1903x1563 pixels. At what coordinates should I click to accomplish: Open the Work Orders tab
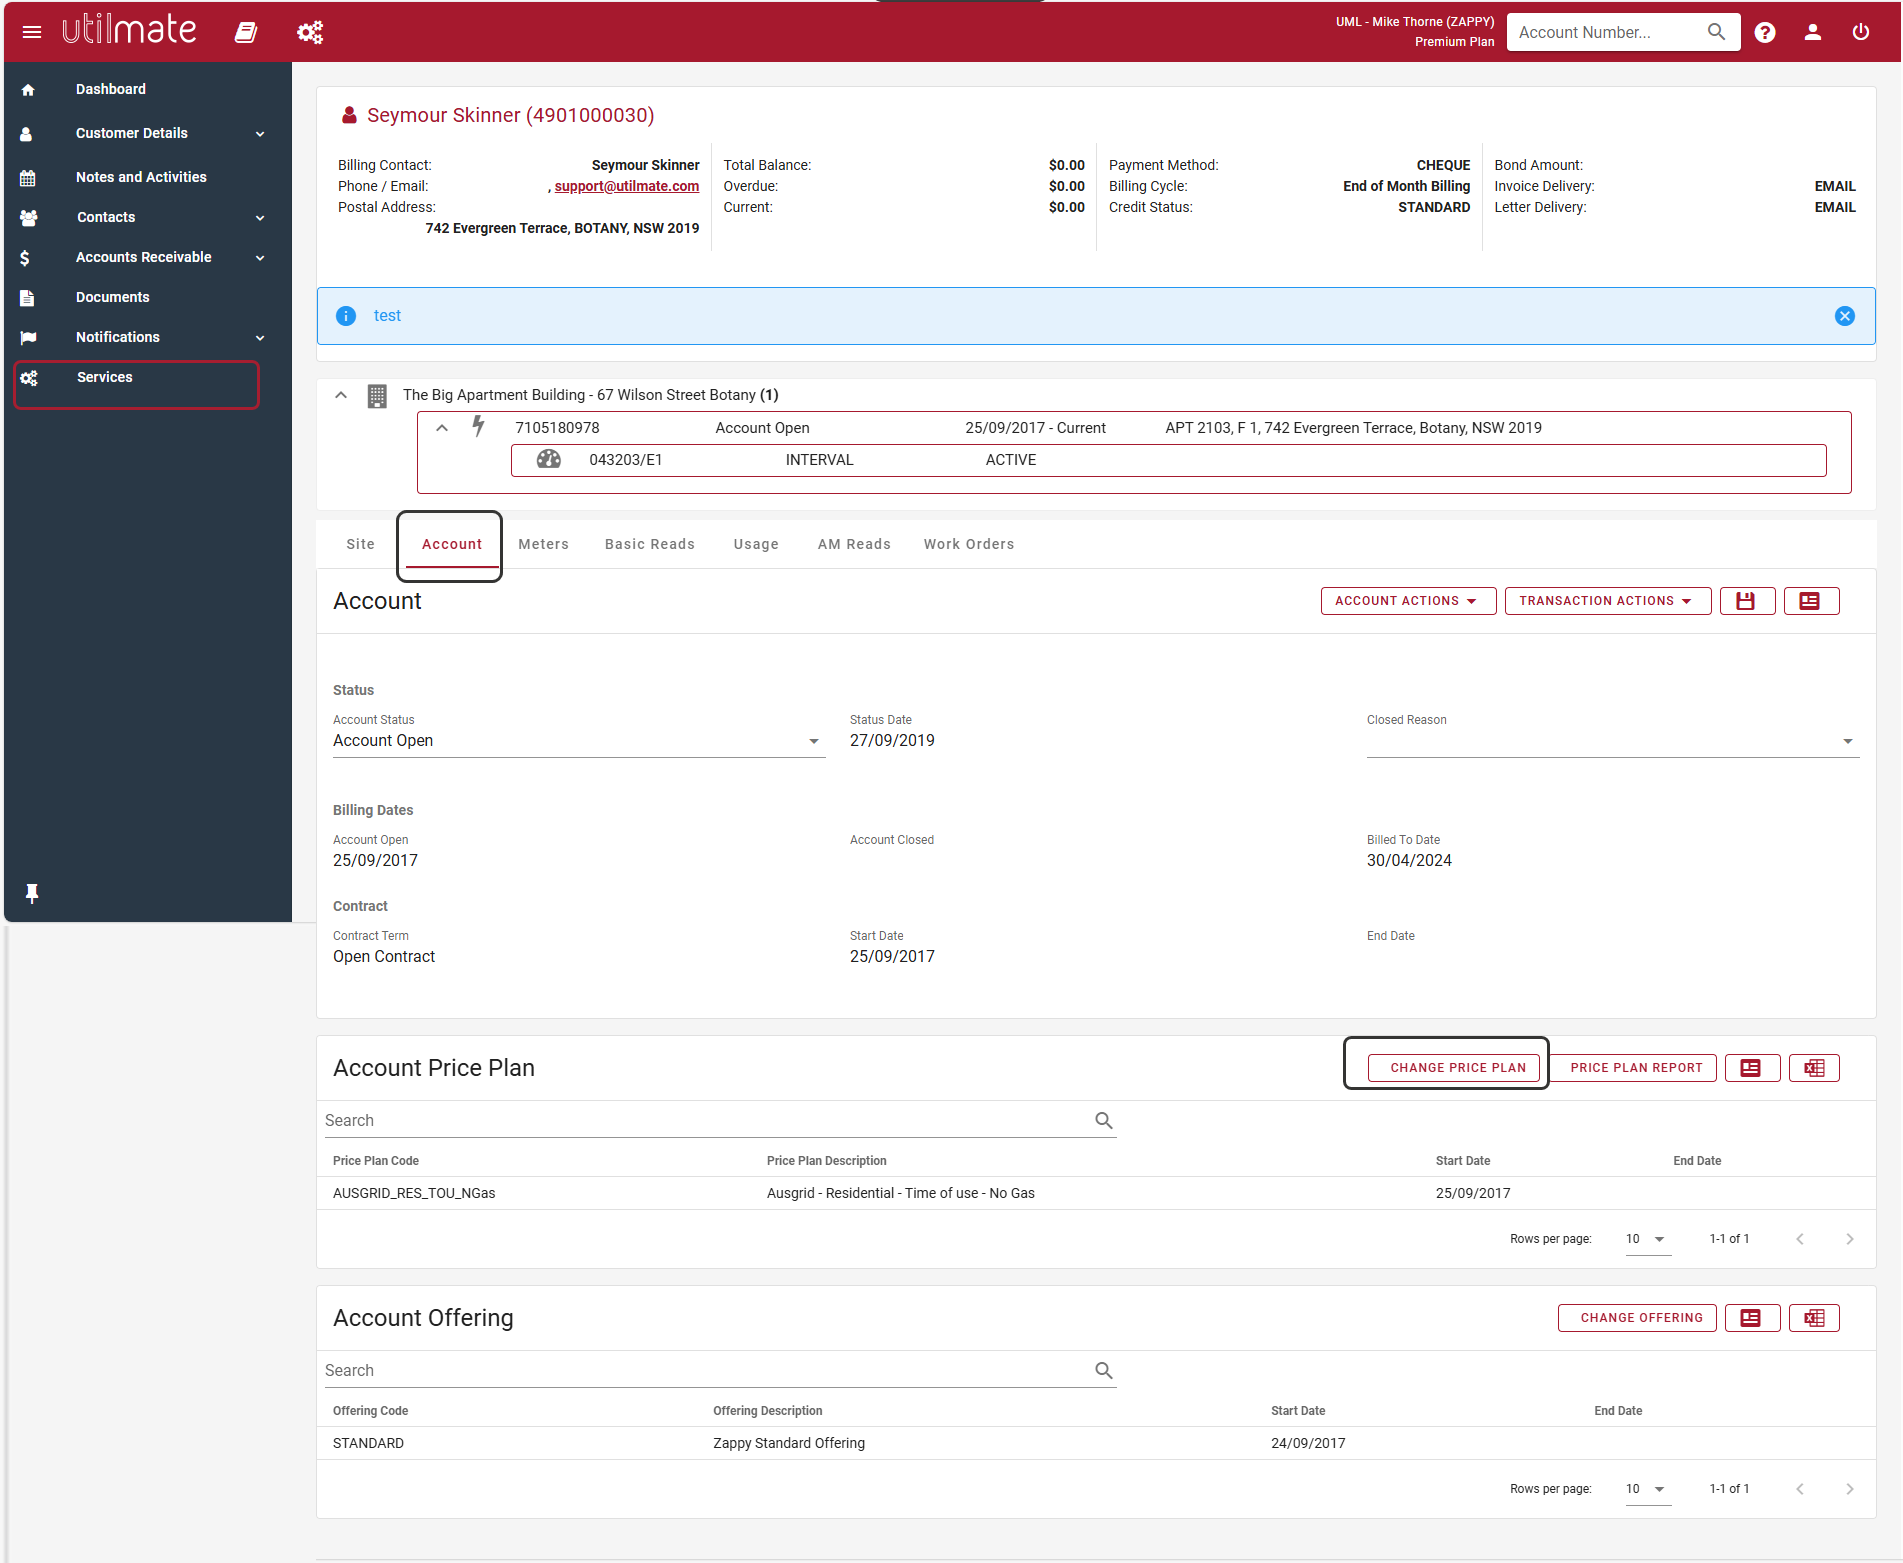[969, 544]
